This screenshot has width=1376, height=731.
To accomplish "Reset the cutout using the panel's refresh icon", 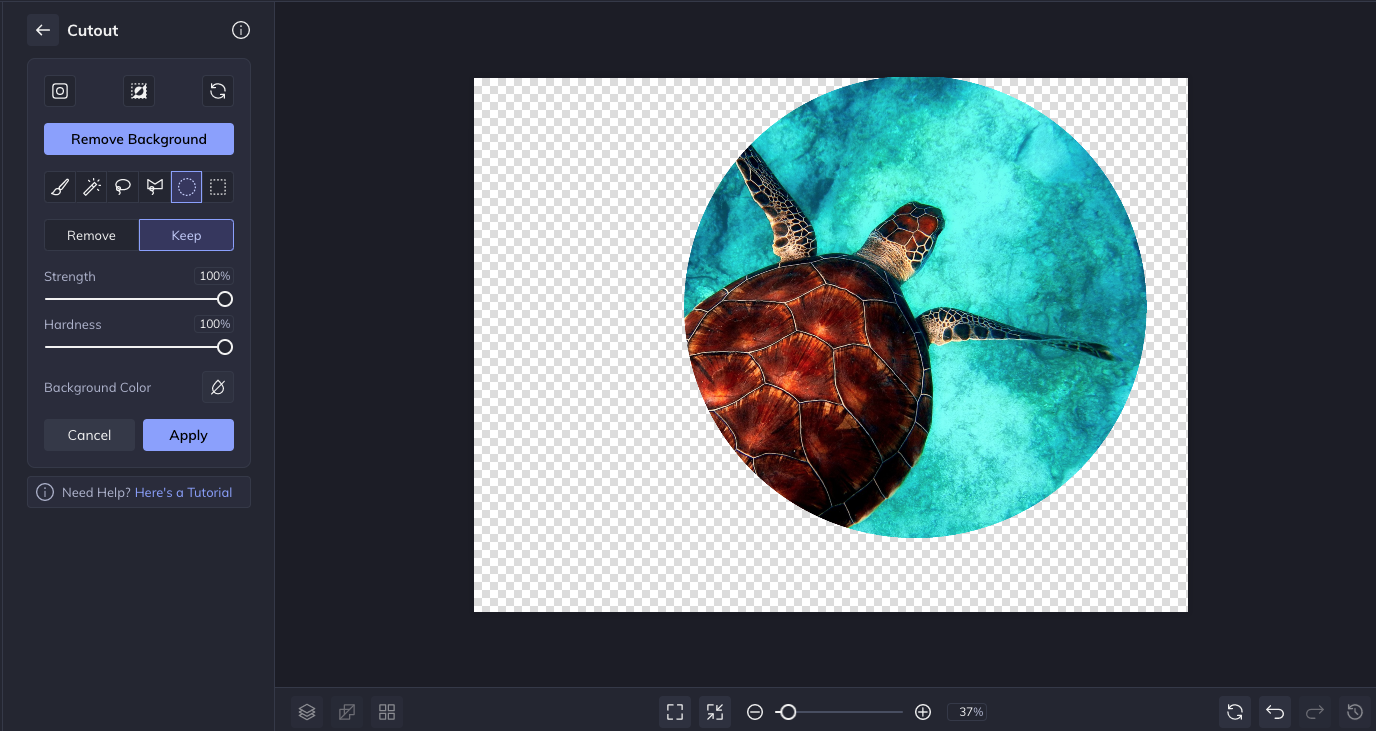I will (x=218, y=91).
